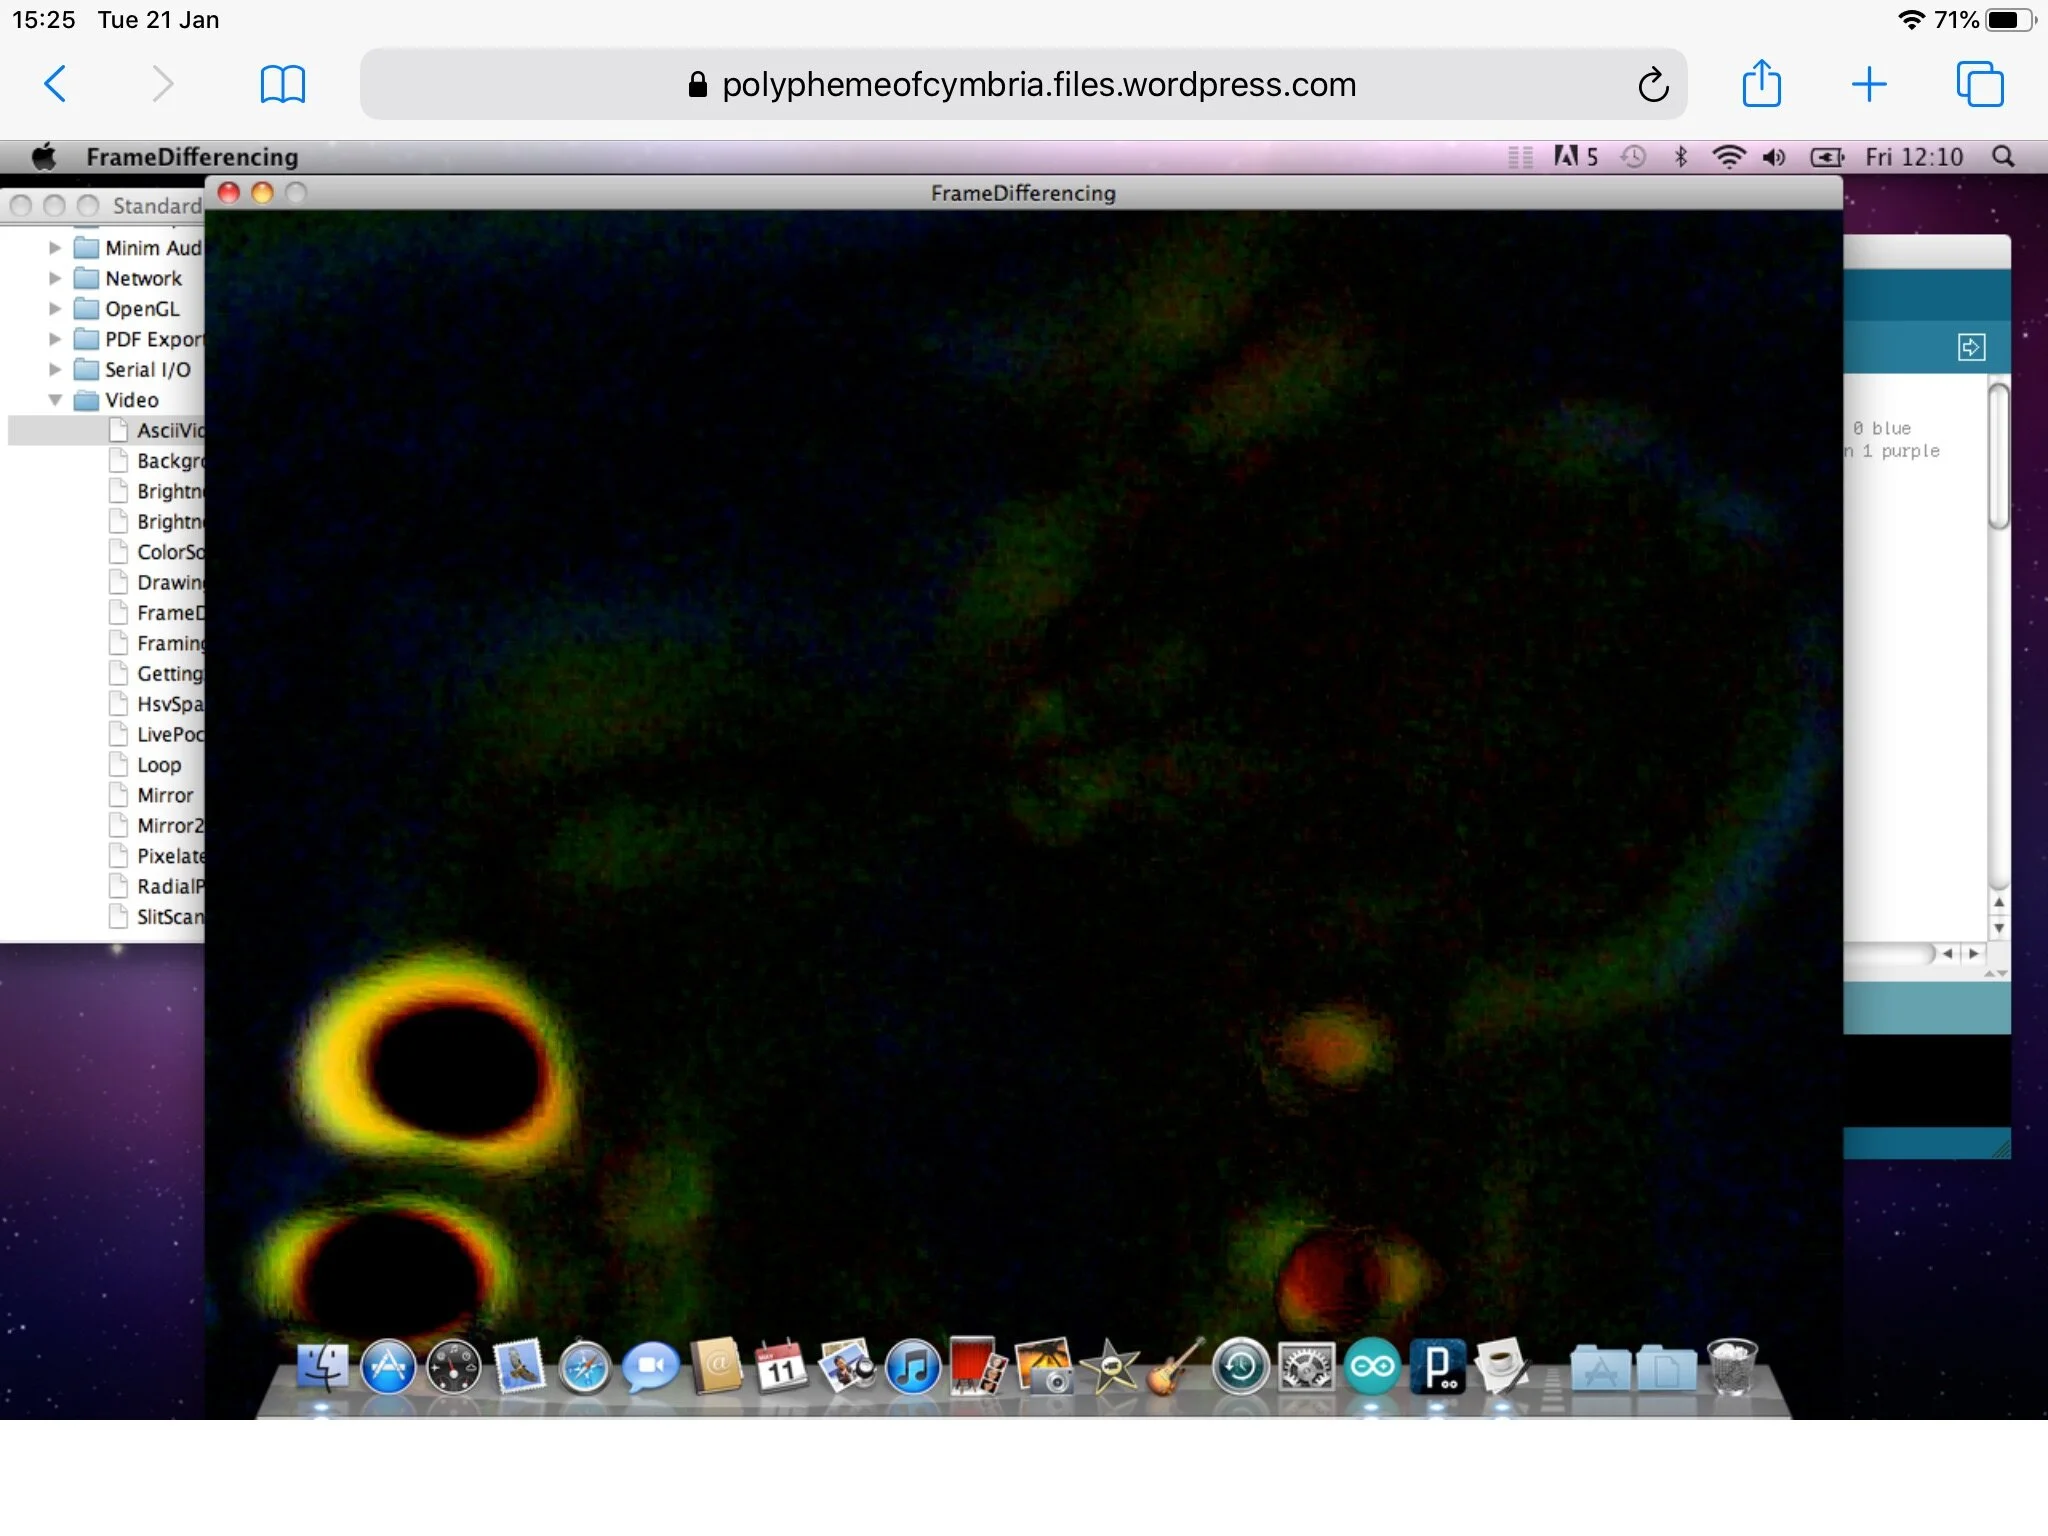The width and height of the screenshot is (2048, 1536).
Task: Click the Spotlight magnifier in menu bar
Action: pyautogui.click(x=2003, y=157)
